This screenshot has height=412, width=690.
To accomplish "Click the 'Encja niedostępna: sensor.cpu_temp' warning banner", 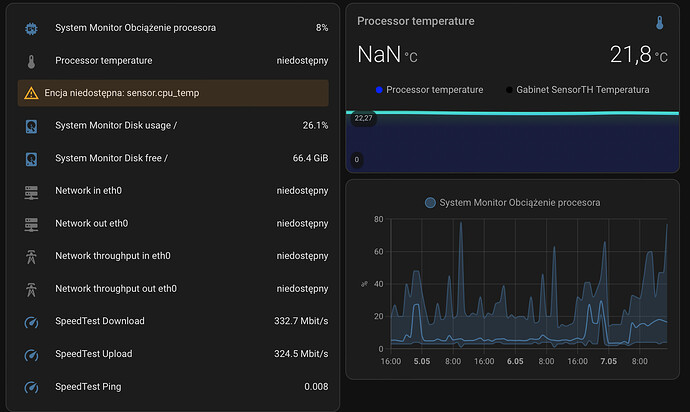I will [173, 93].
